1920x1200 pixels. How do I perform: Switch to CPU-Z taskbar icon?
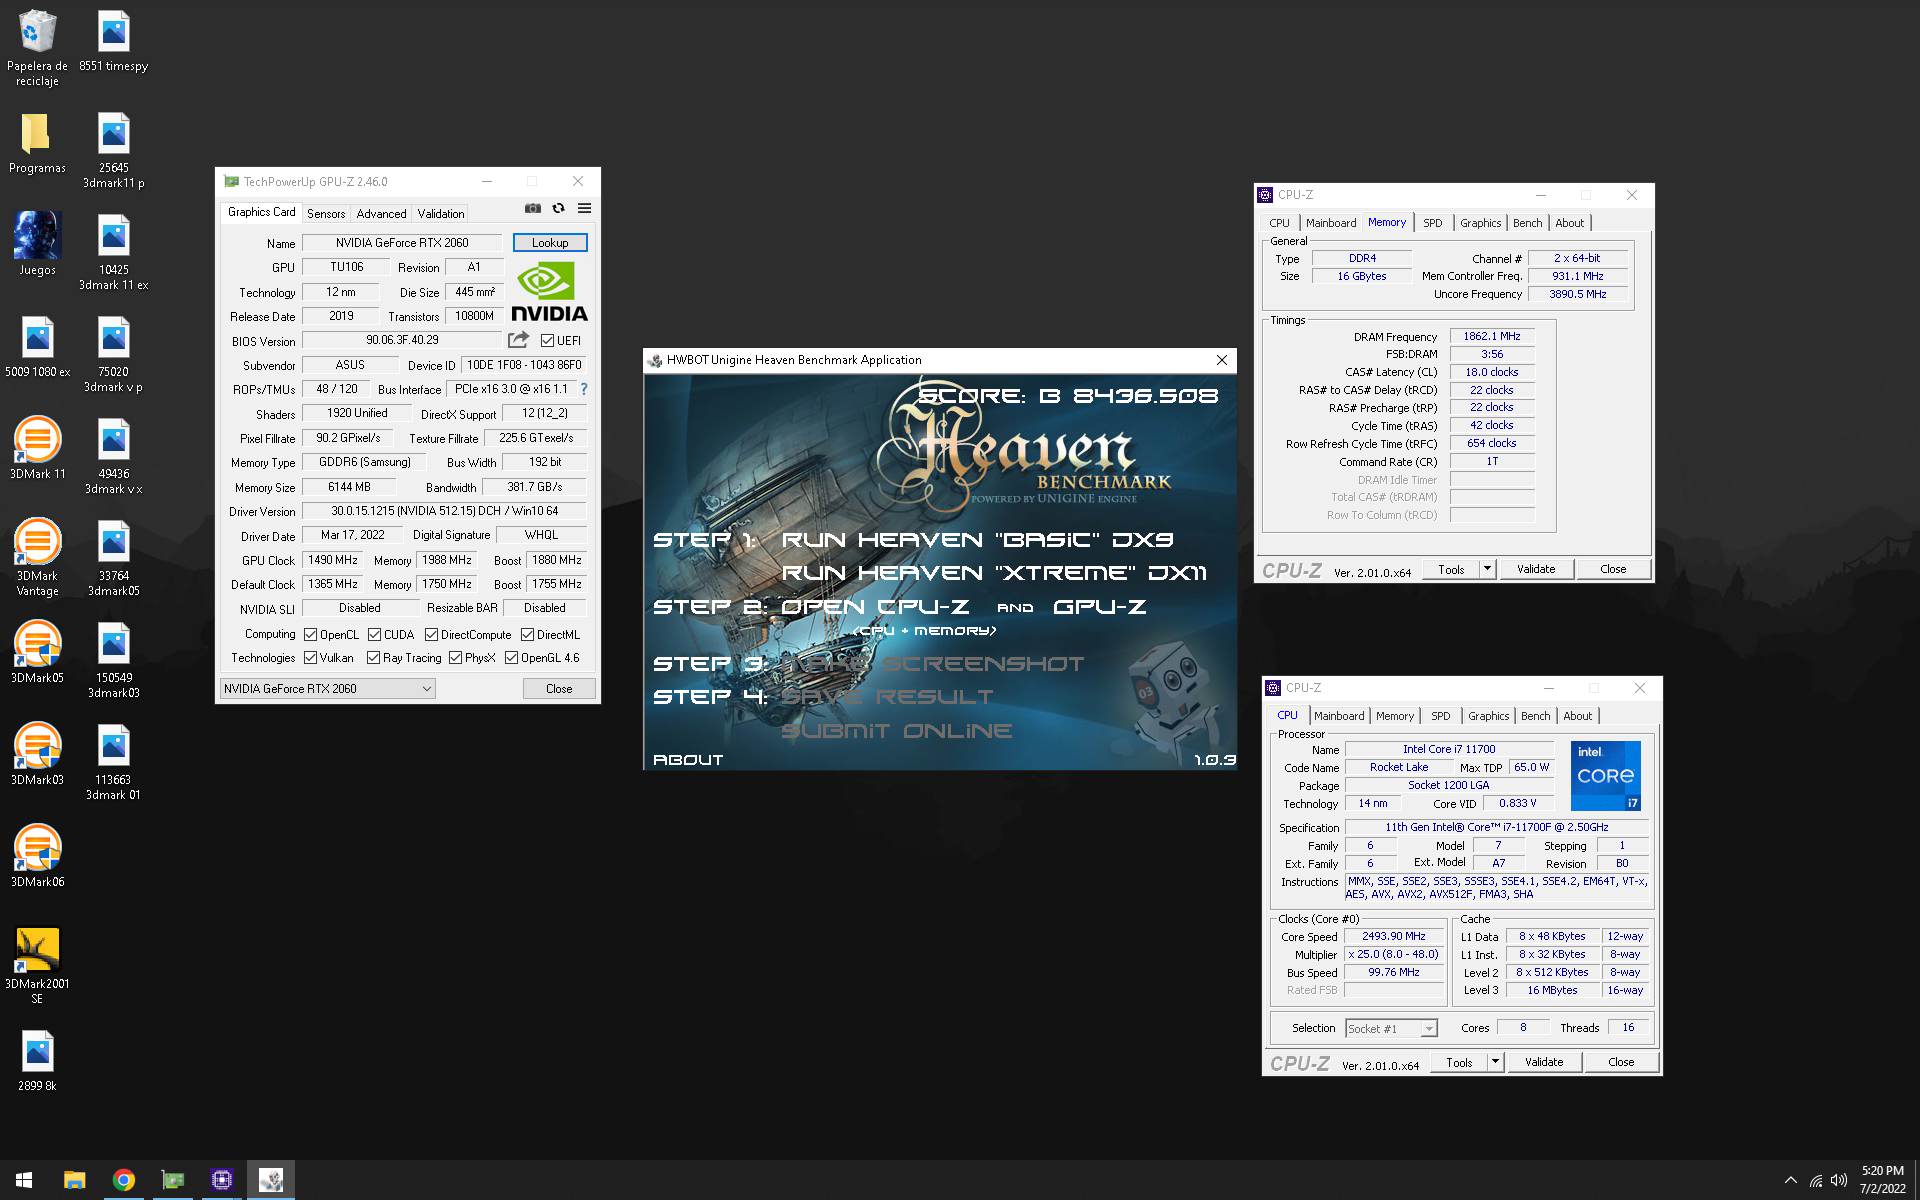point(222,1180)
